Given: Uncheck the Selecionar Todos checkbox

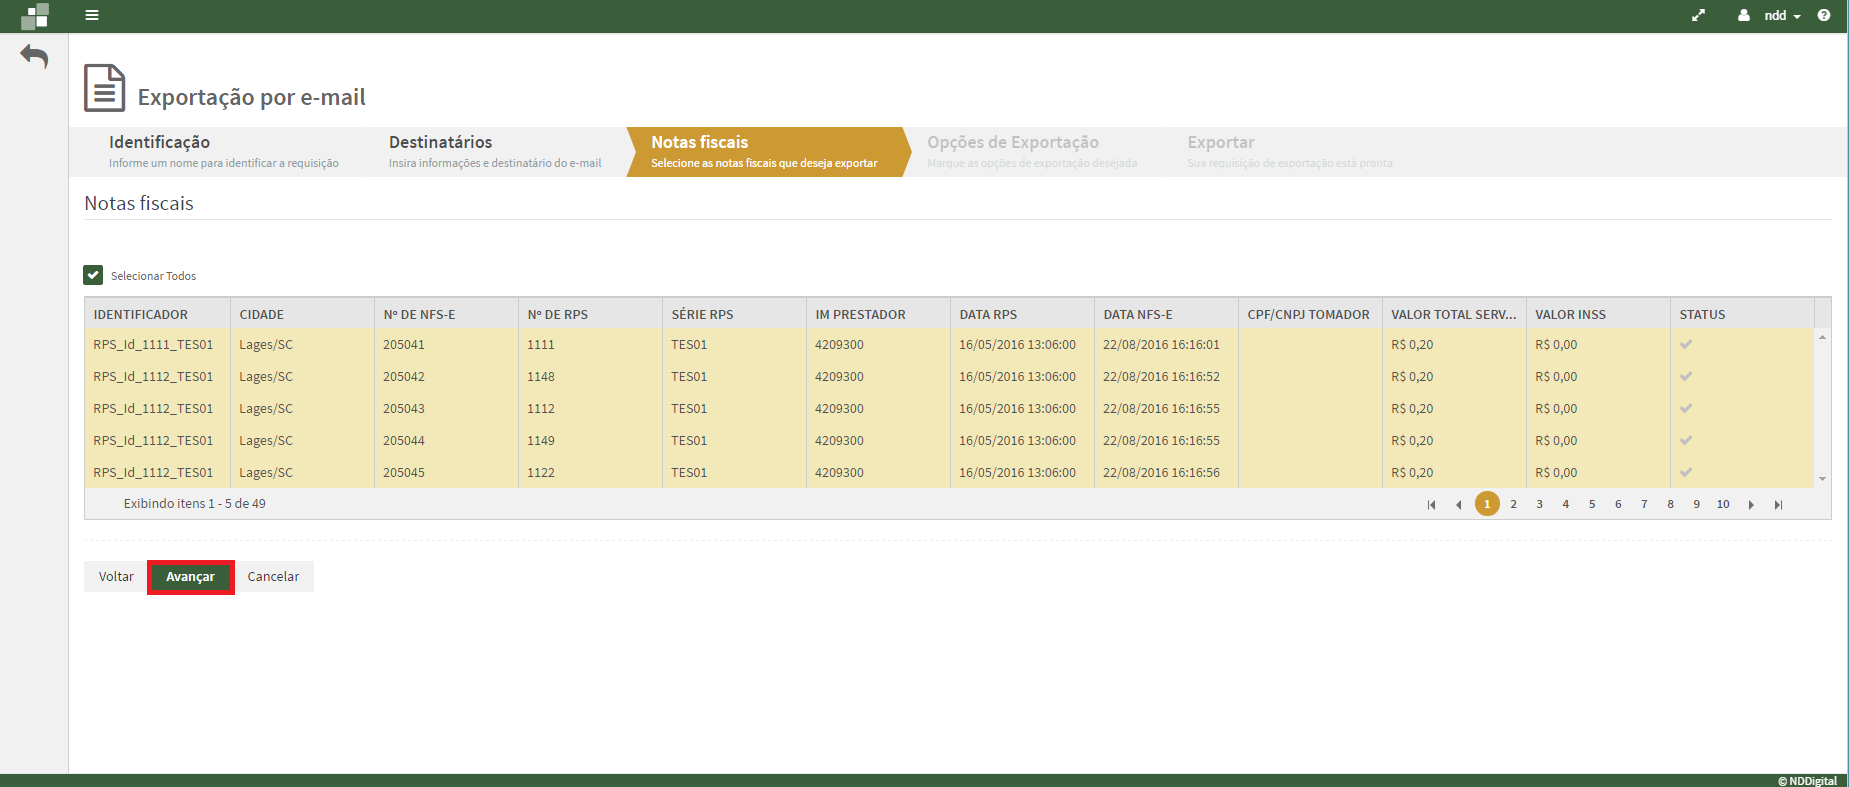Looking at the screenshot, I should 93,275.
